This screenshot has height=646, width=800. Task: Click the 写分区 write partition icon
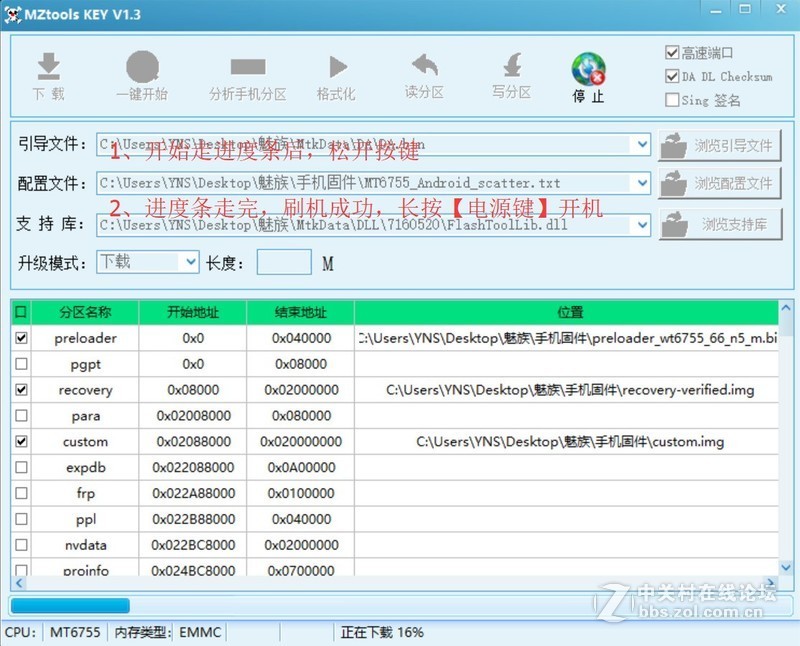click(511, 72)
